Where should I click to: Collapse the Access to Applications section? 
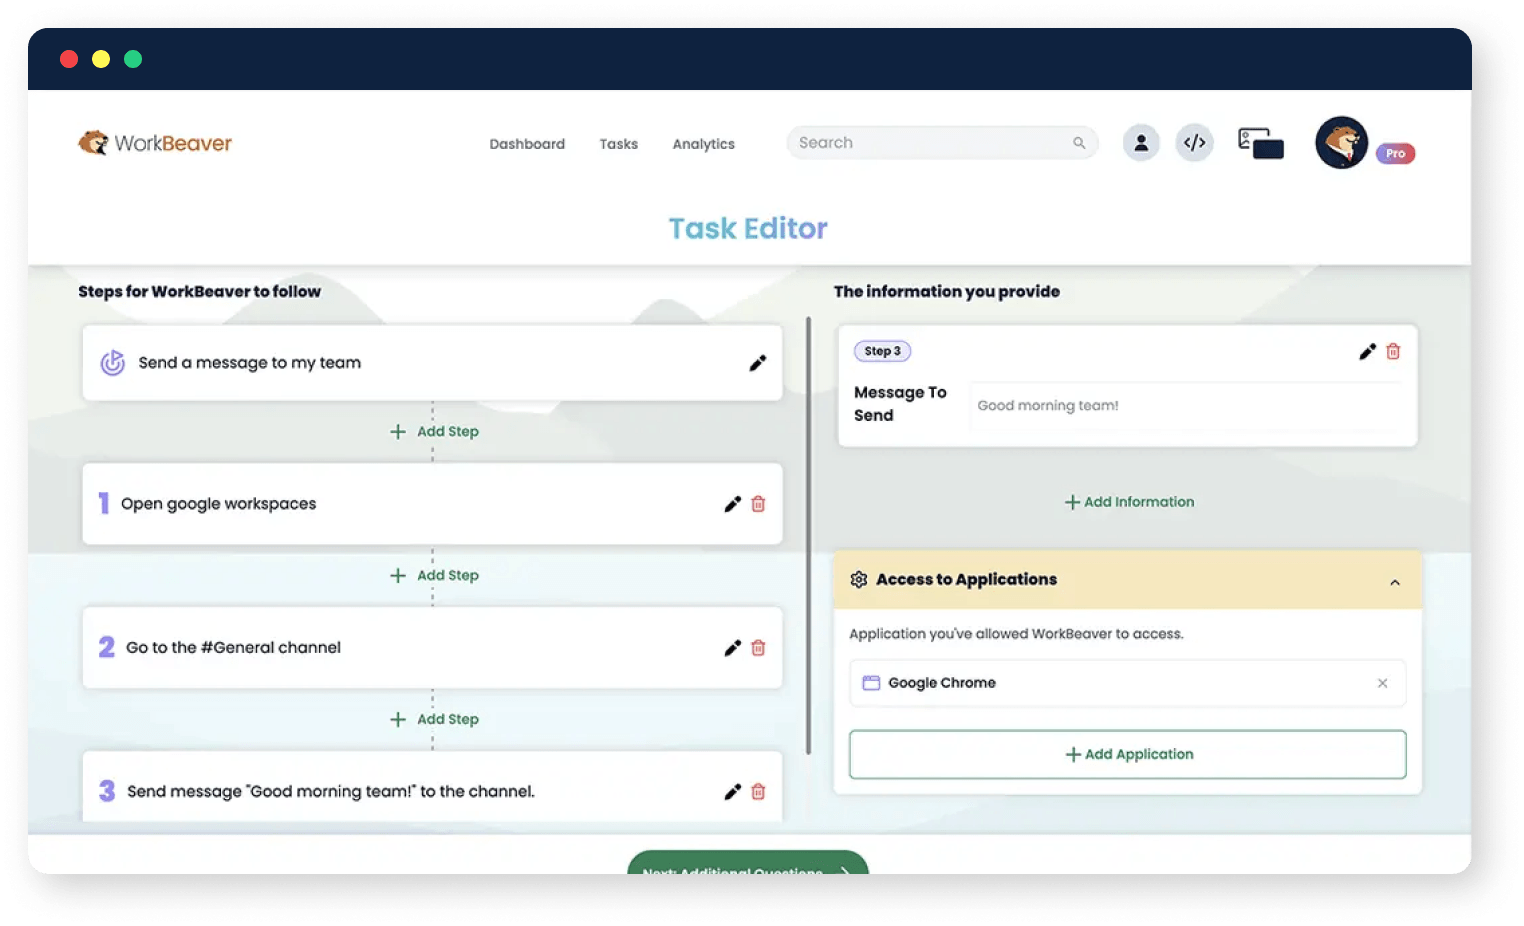[1395, 582]
